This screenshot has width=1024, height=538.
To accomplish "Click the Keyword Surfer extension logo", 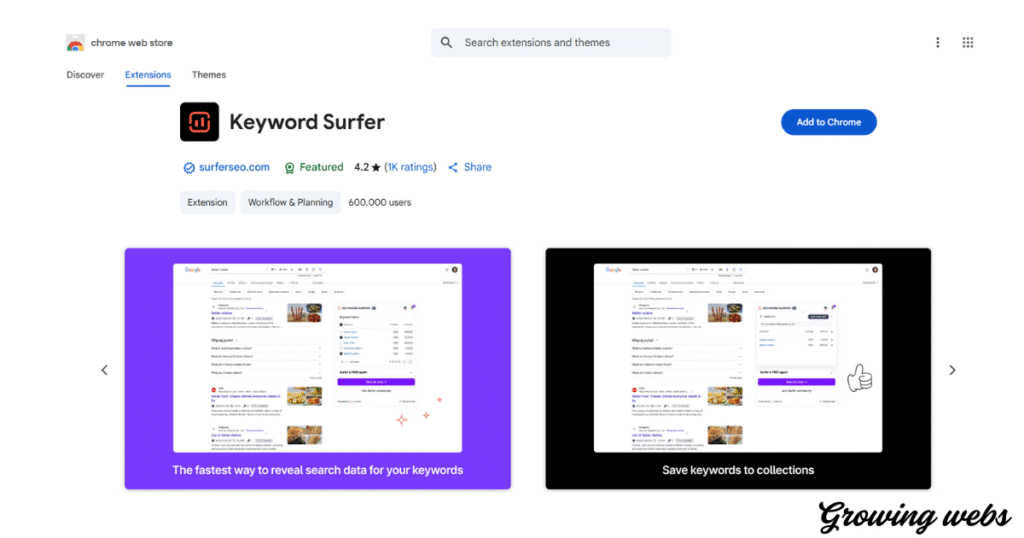I will [x=199, y=121].
